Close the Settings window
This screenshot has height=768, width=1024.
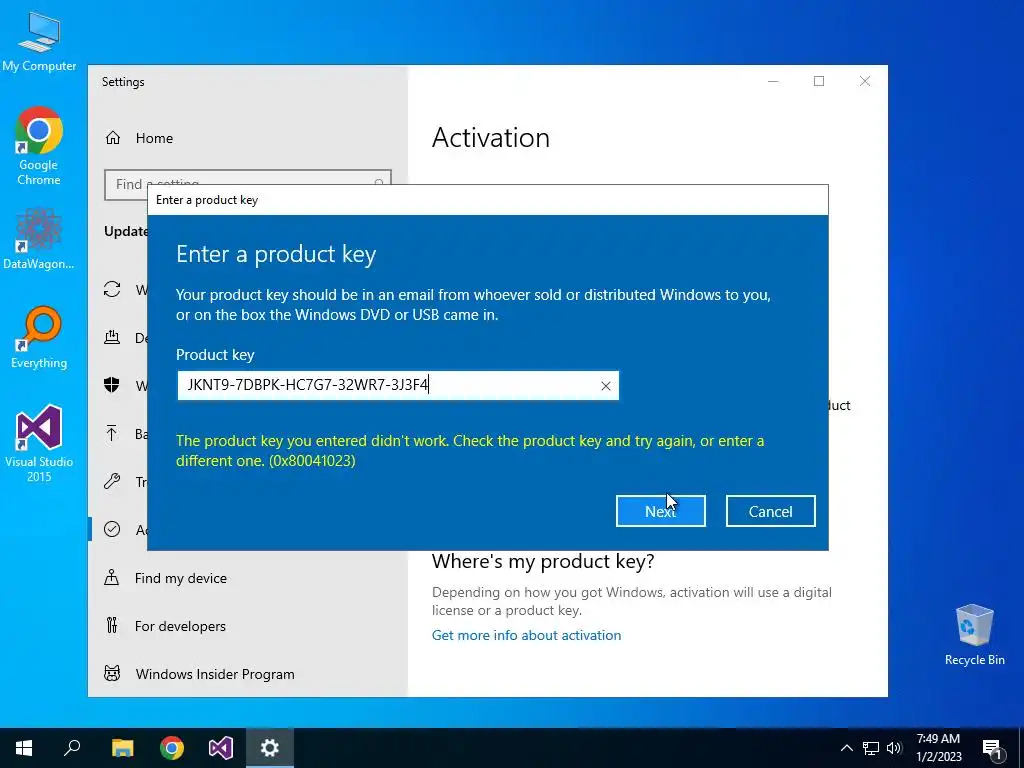coord(865,81)
